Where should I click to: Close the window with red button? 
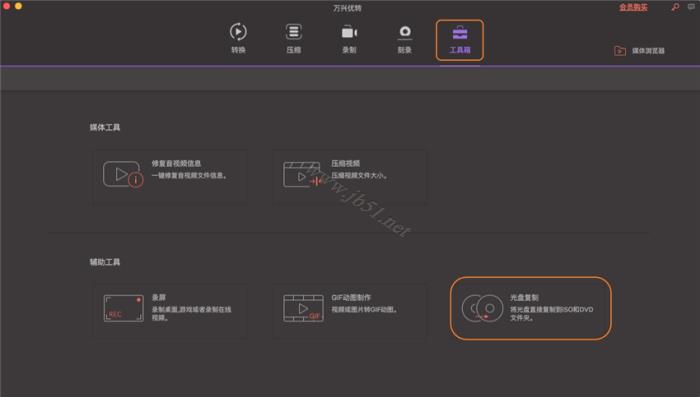(6, 6)
